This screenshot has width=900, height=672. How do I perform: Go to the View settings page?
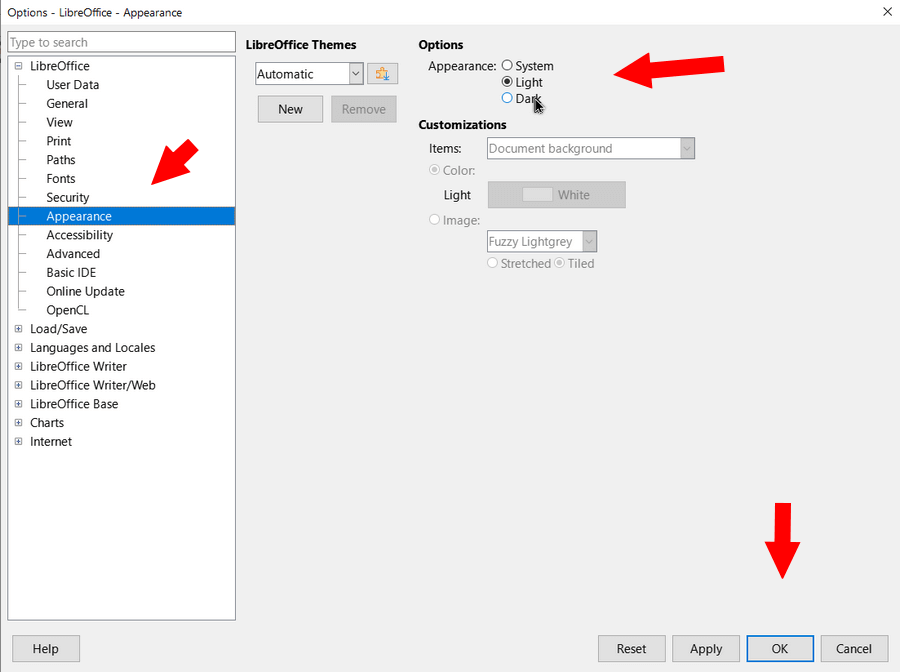(59, 122)
